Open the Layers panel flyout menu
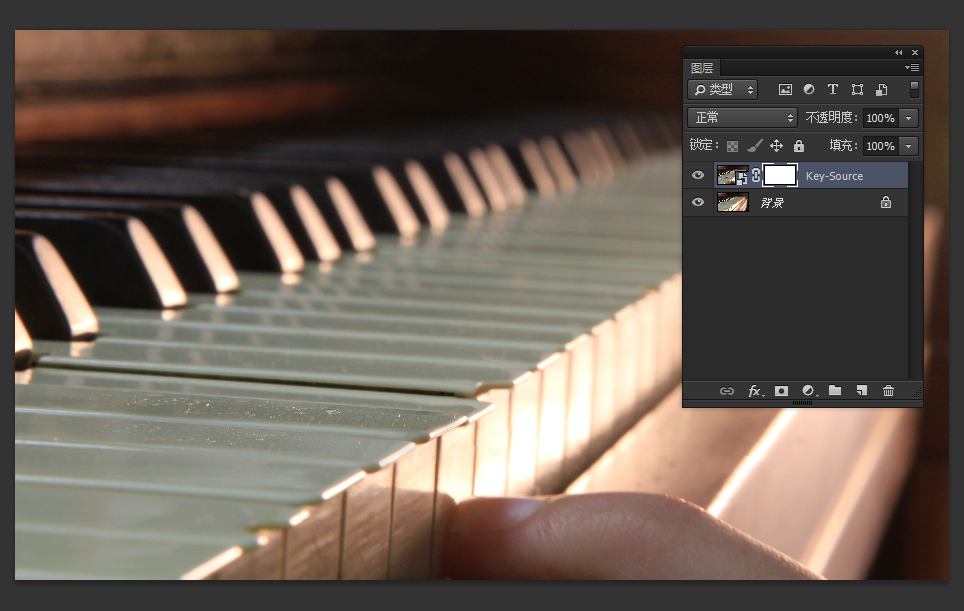 click(x=912, y=68)
